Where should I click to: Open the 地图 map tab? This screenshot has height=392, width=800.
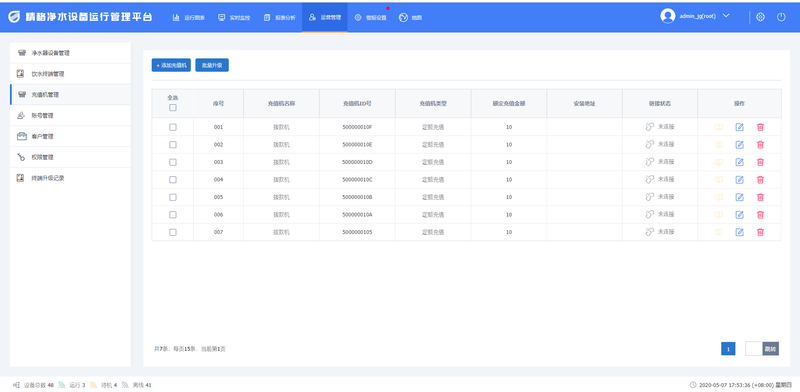[x=411, y=17]
